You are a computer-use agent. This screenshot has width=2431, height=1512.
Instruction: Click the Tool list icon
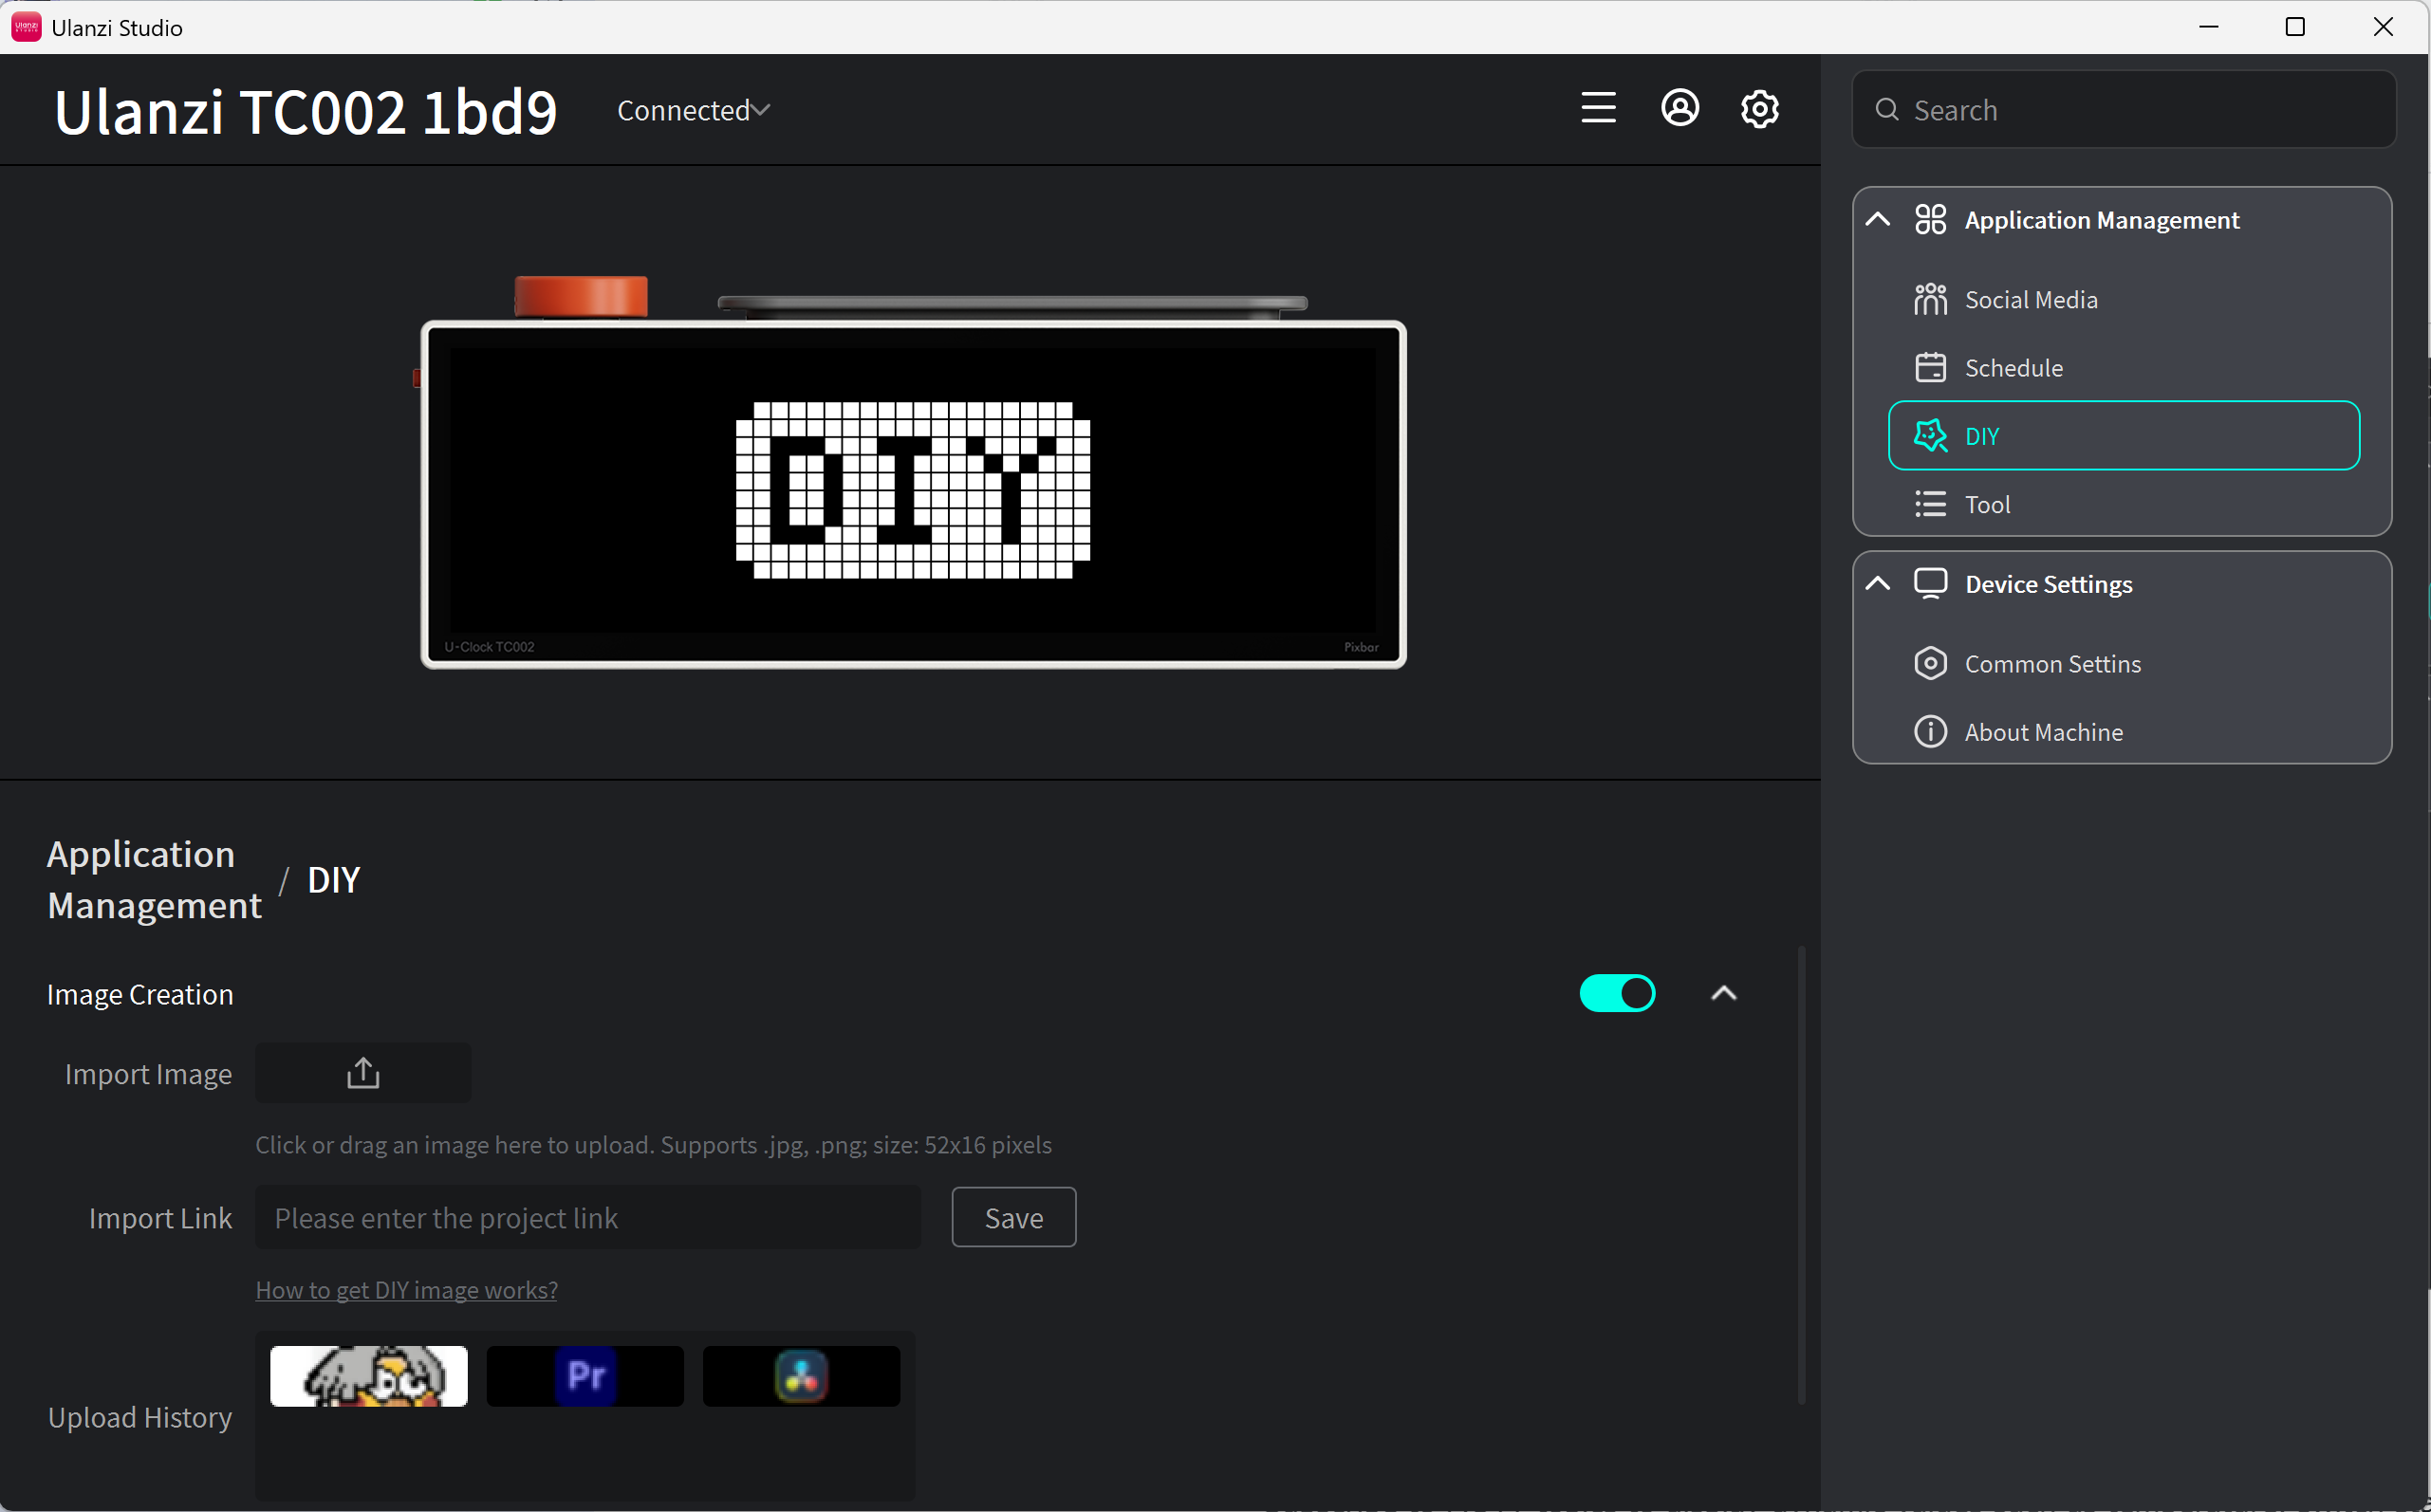(1930, 504)
